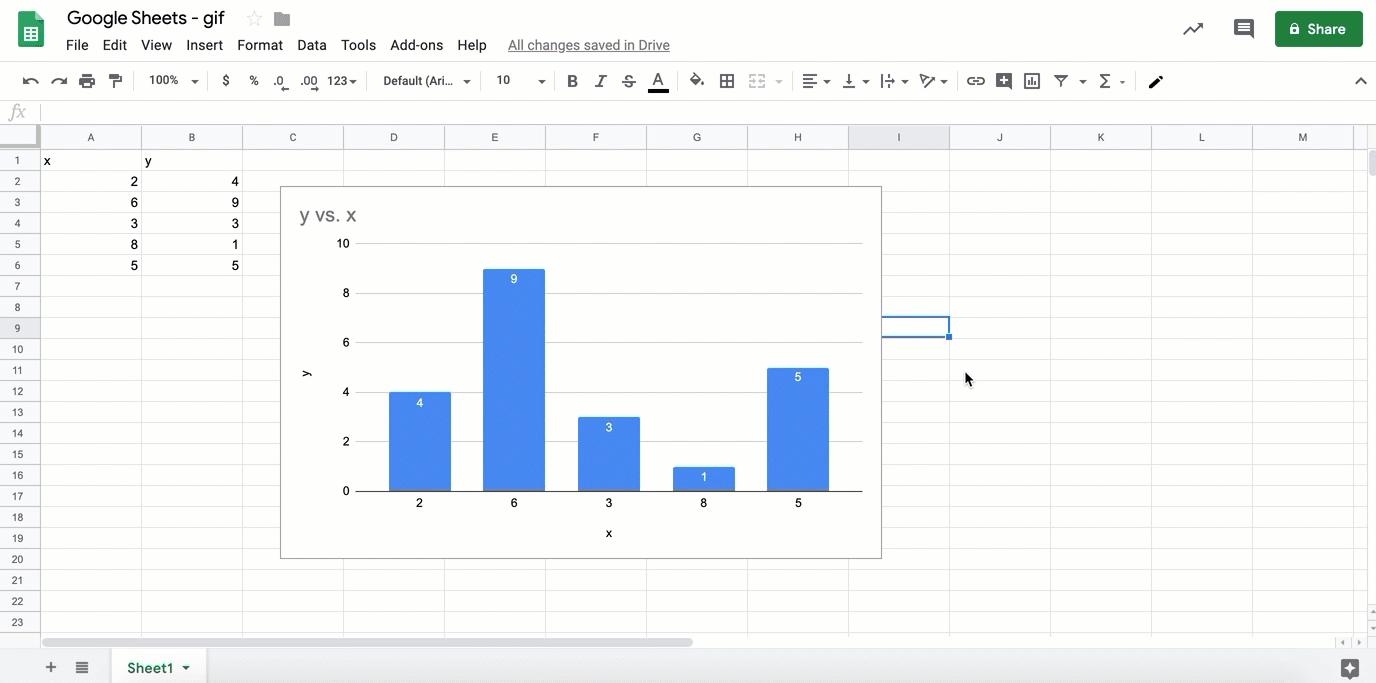Toggle italic formatting

600,81
